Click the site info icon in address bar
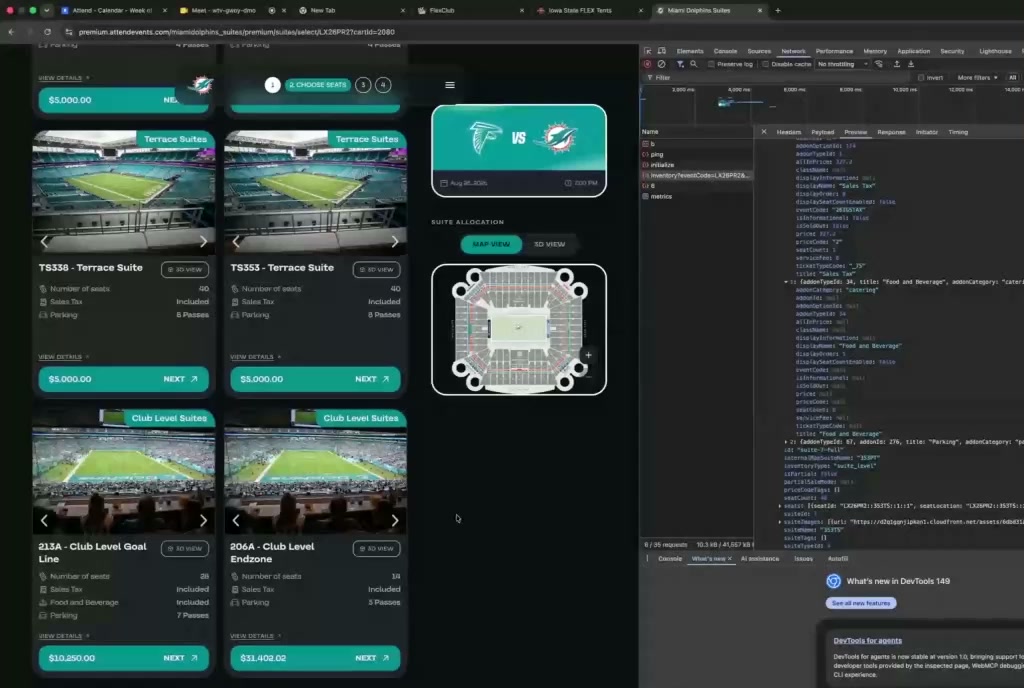Screen dimensions: 1024x688 click(x=69, y=31)
